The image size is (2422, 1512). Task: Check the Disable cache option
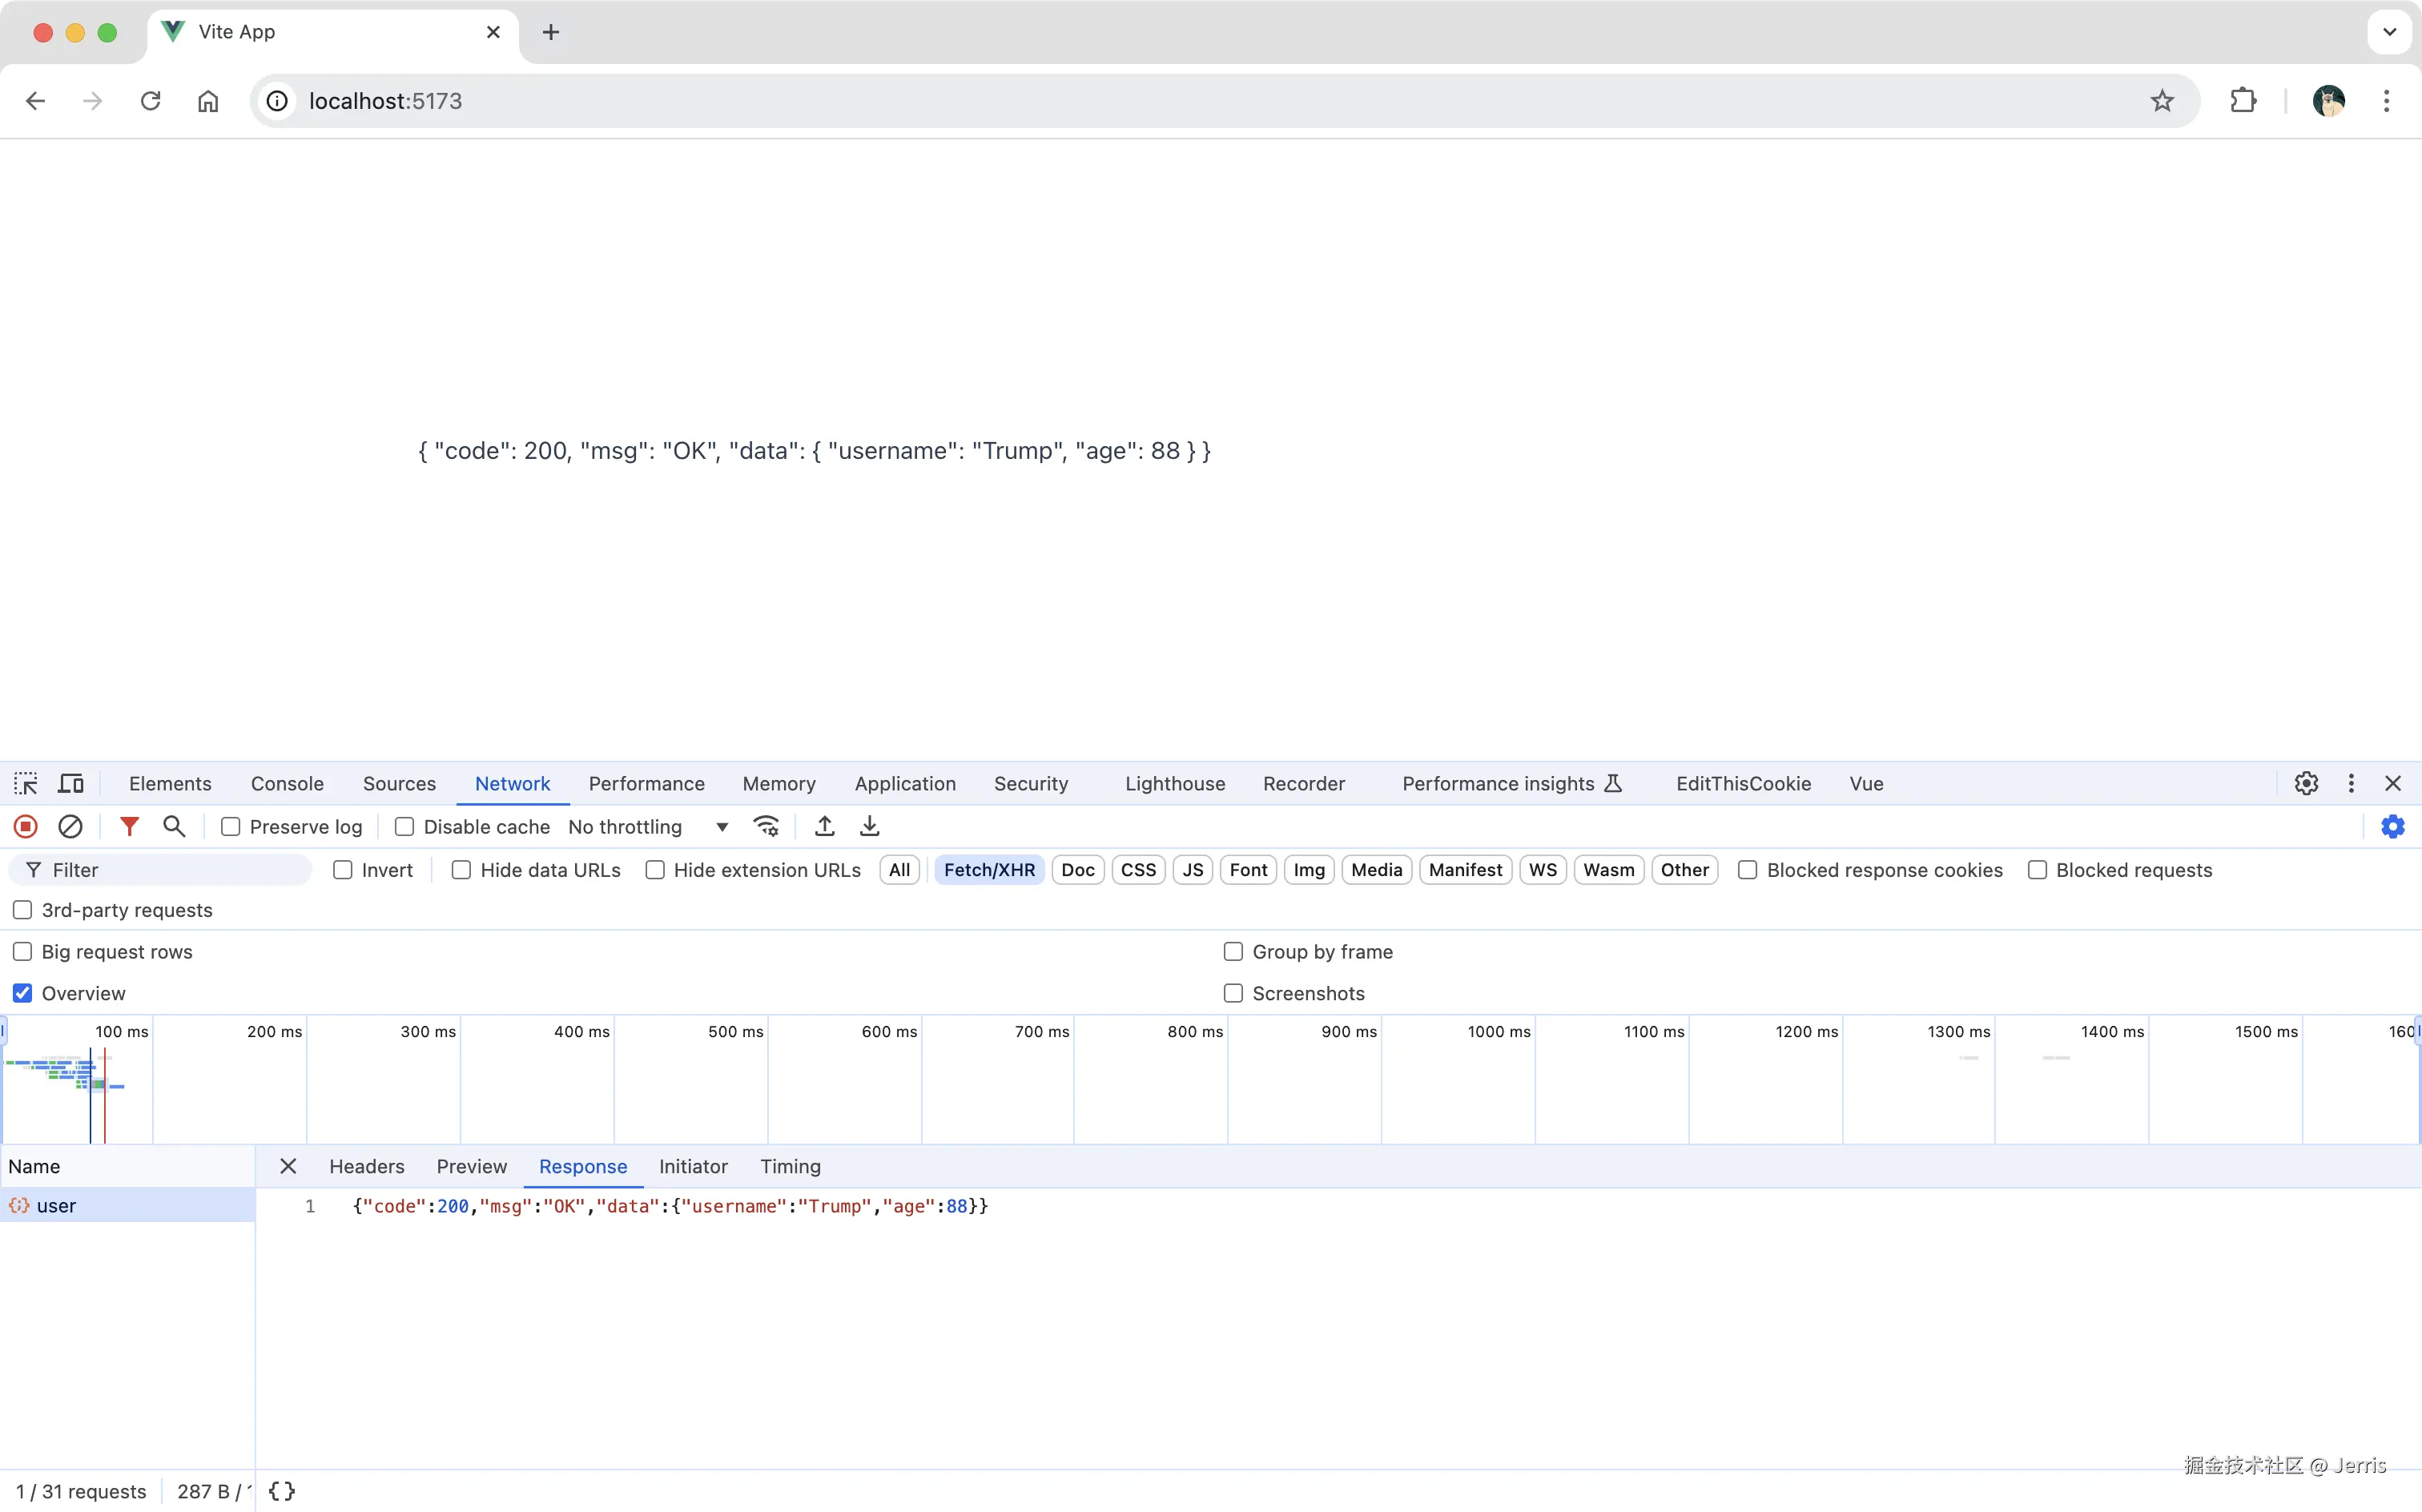(405, 826)
